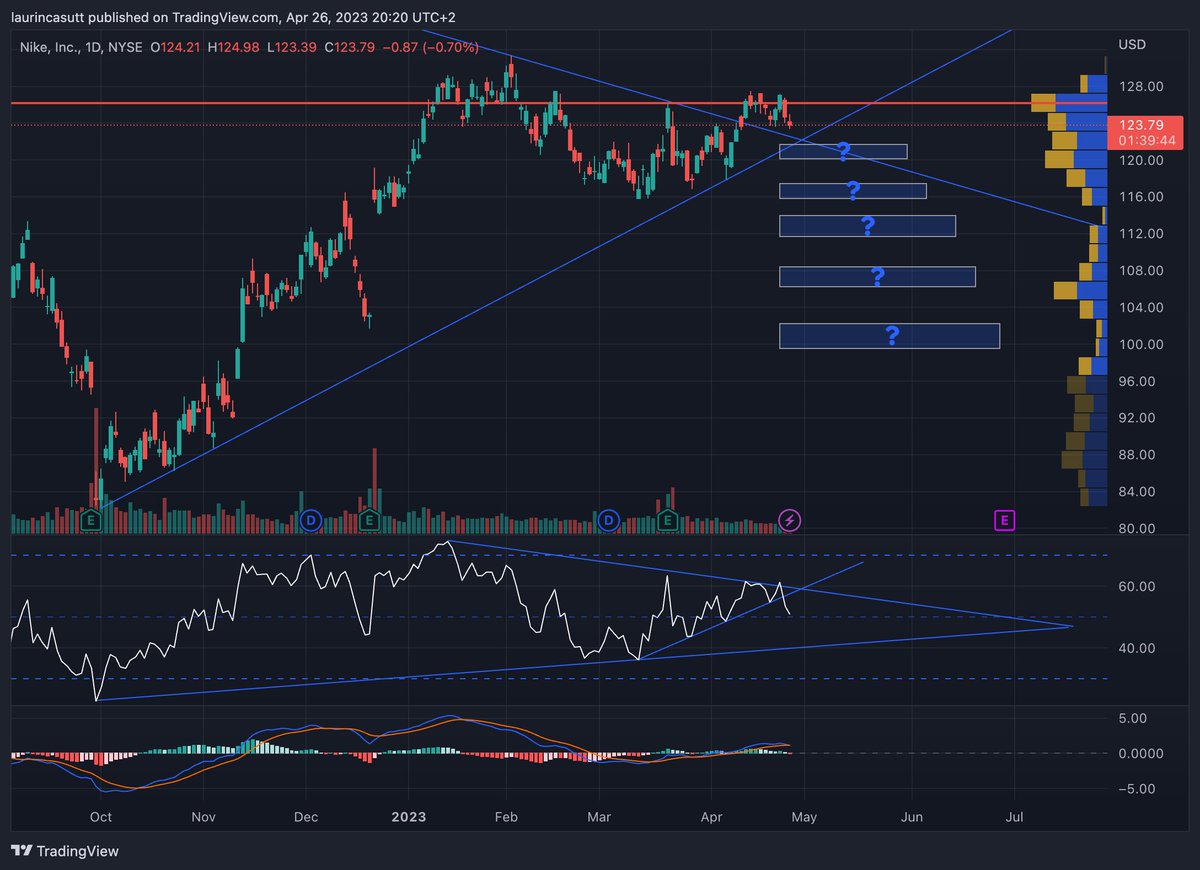Click the 2023 label on time axis

(x=409, y=817)
